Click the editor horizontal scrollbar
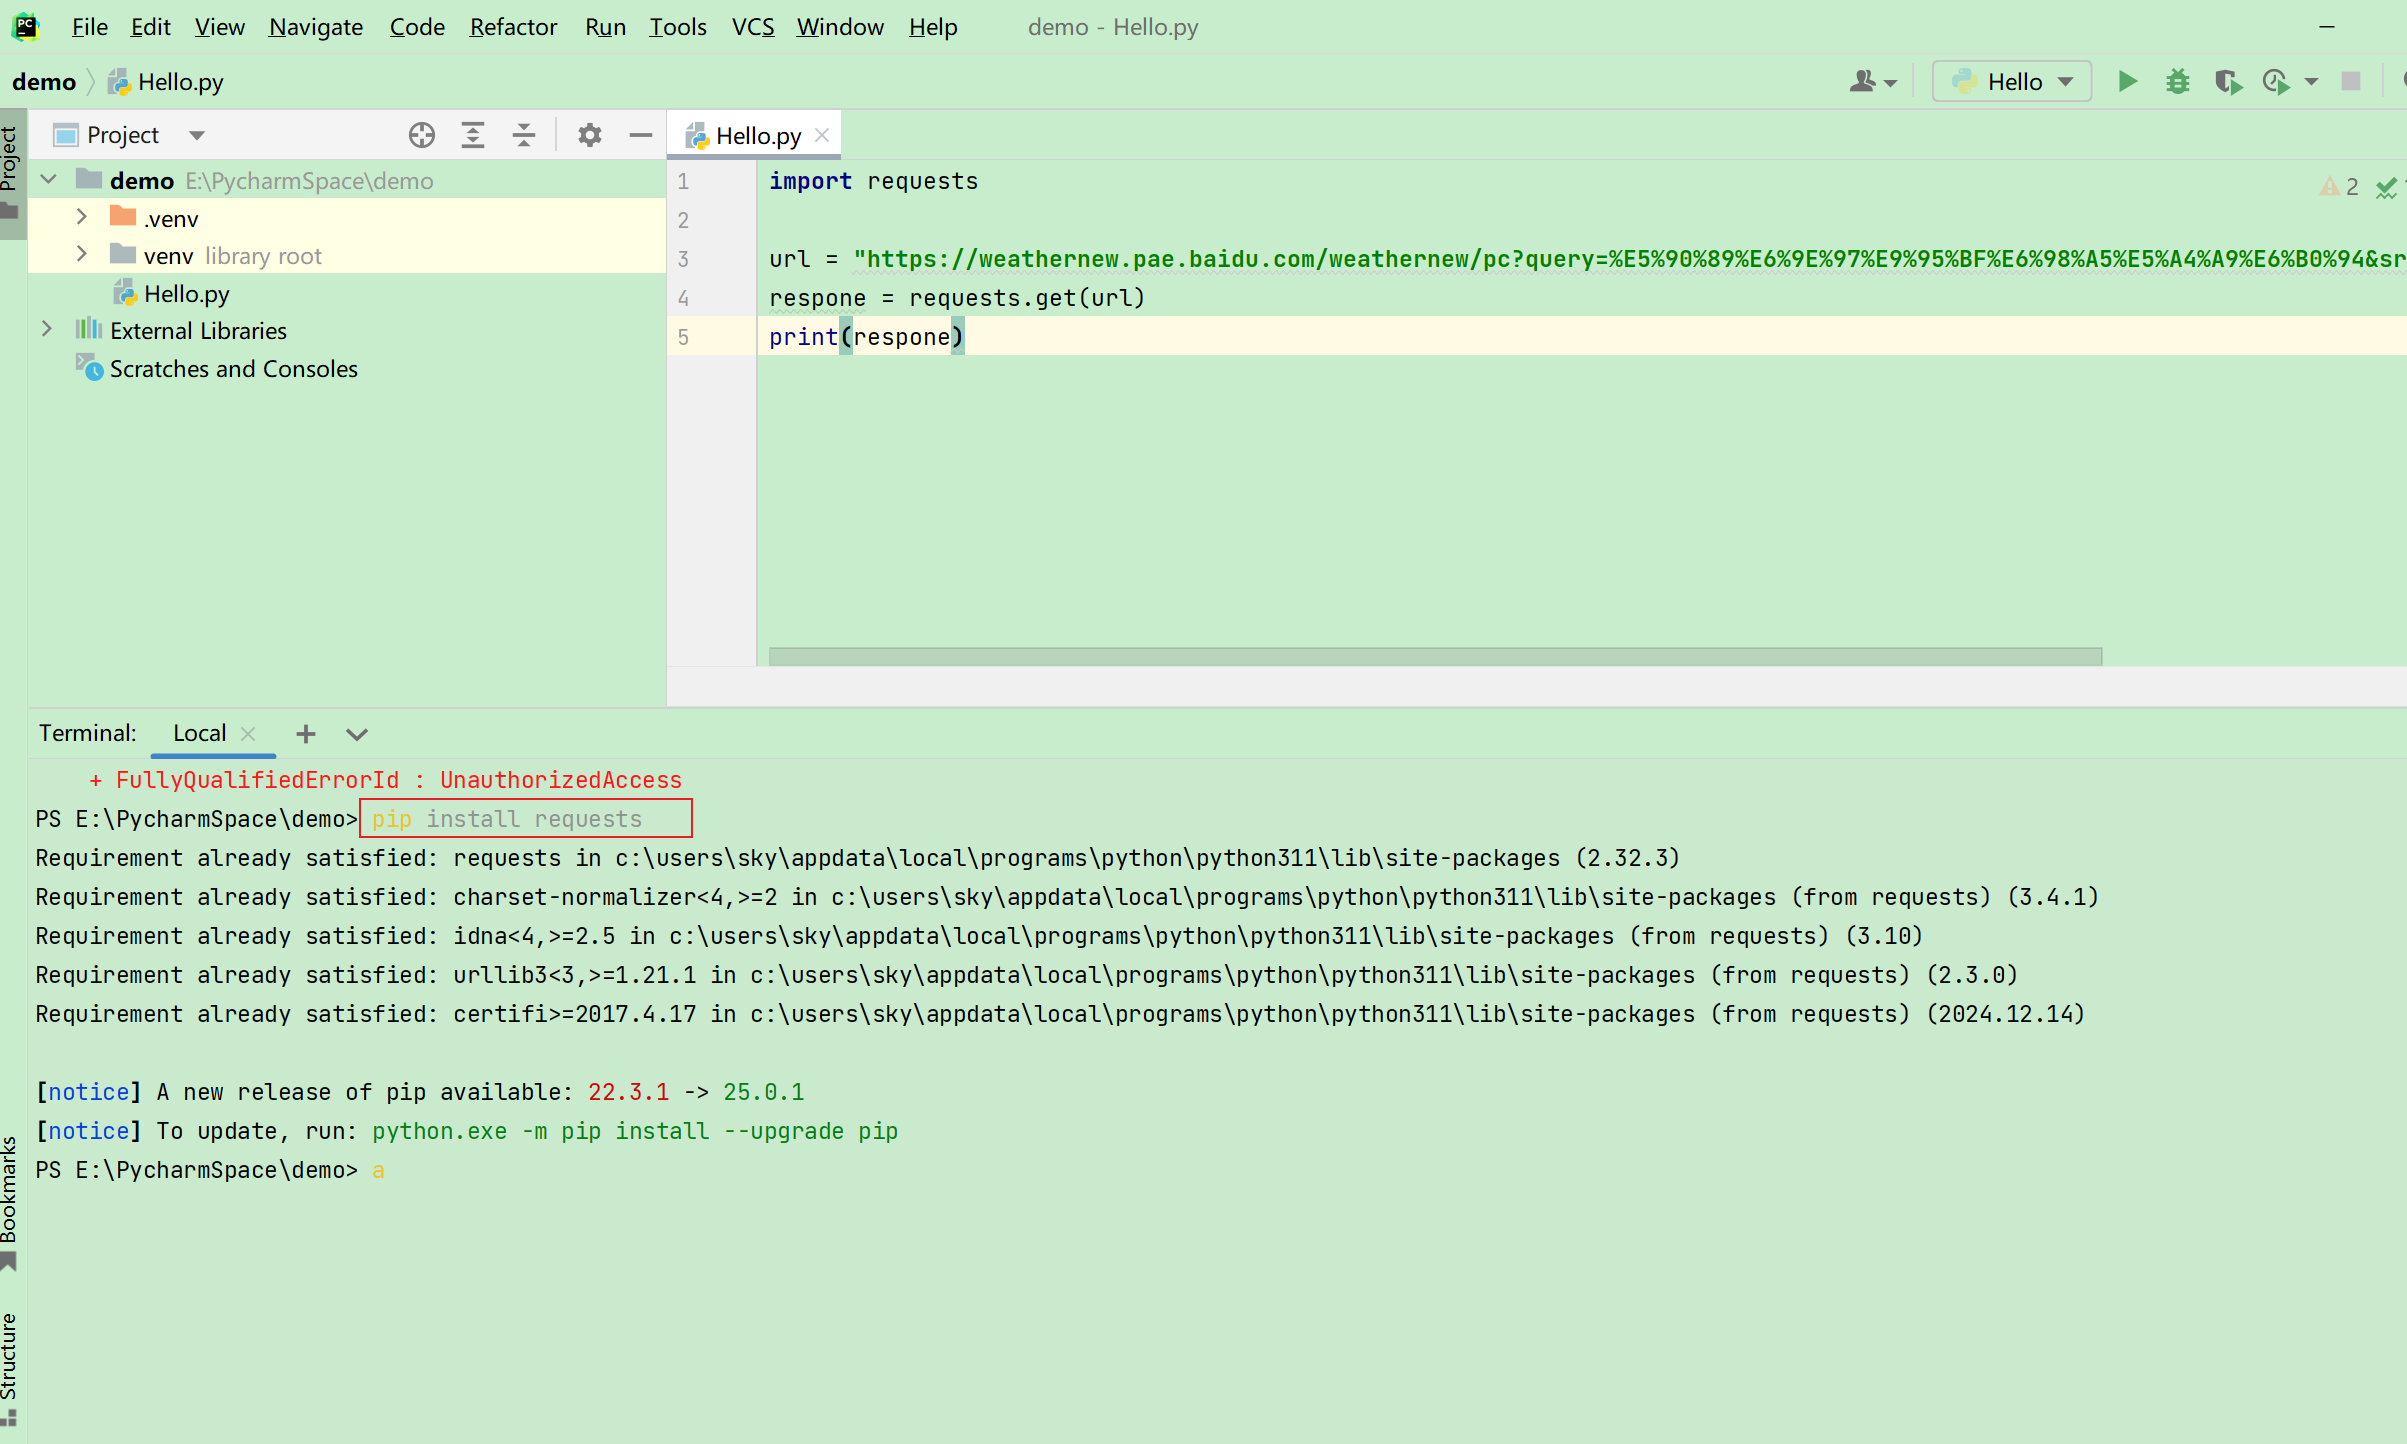 [x=1435, y=656]
